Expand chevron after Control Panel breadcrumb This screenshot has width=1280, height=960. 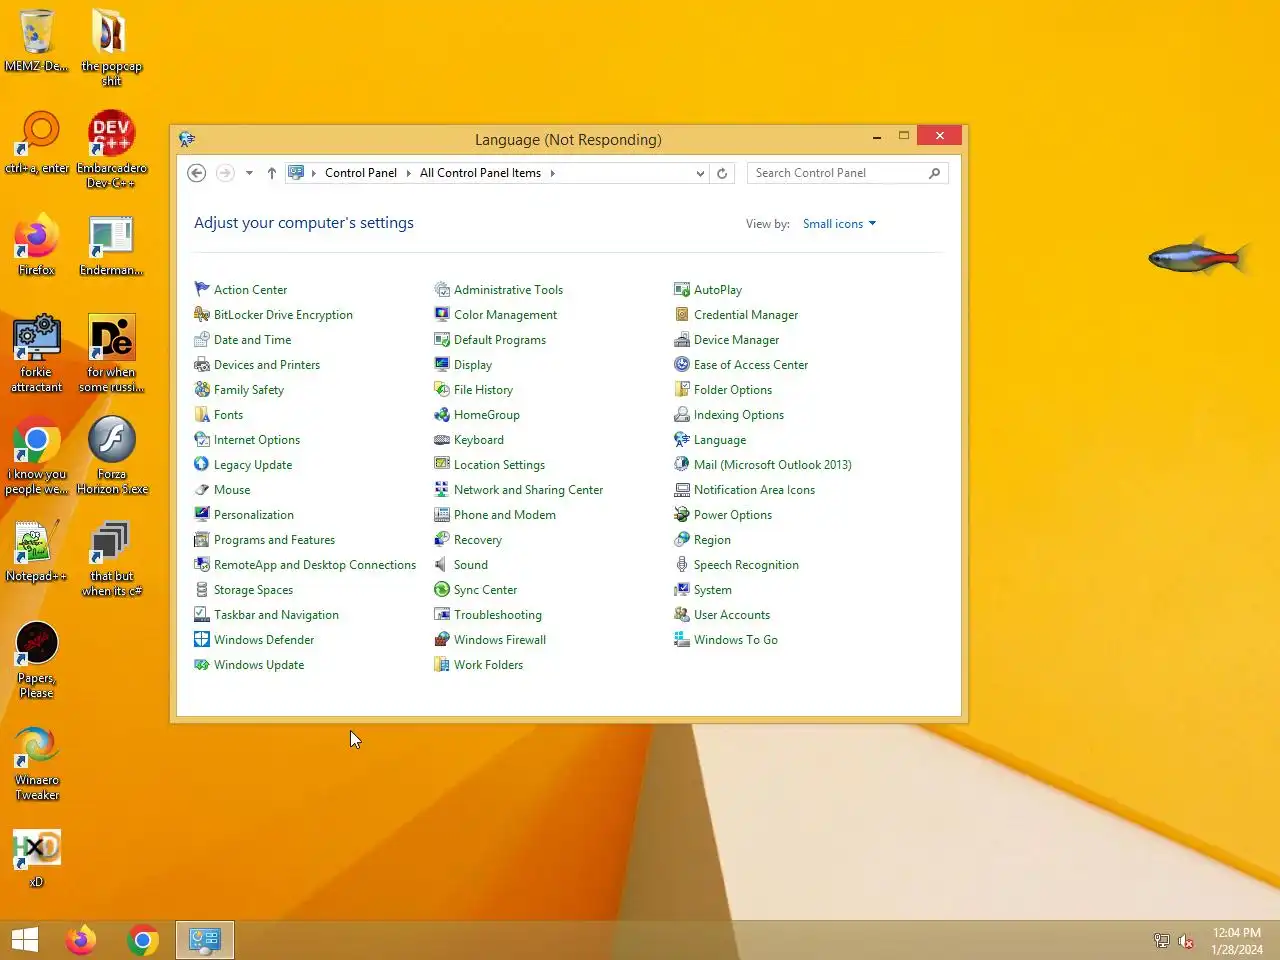point(408,173)
